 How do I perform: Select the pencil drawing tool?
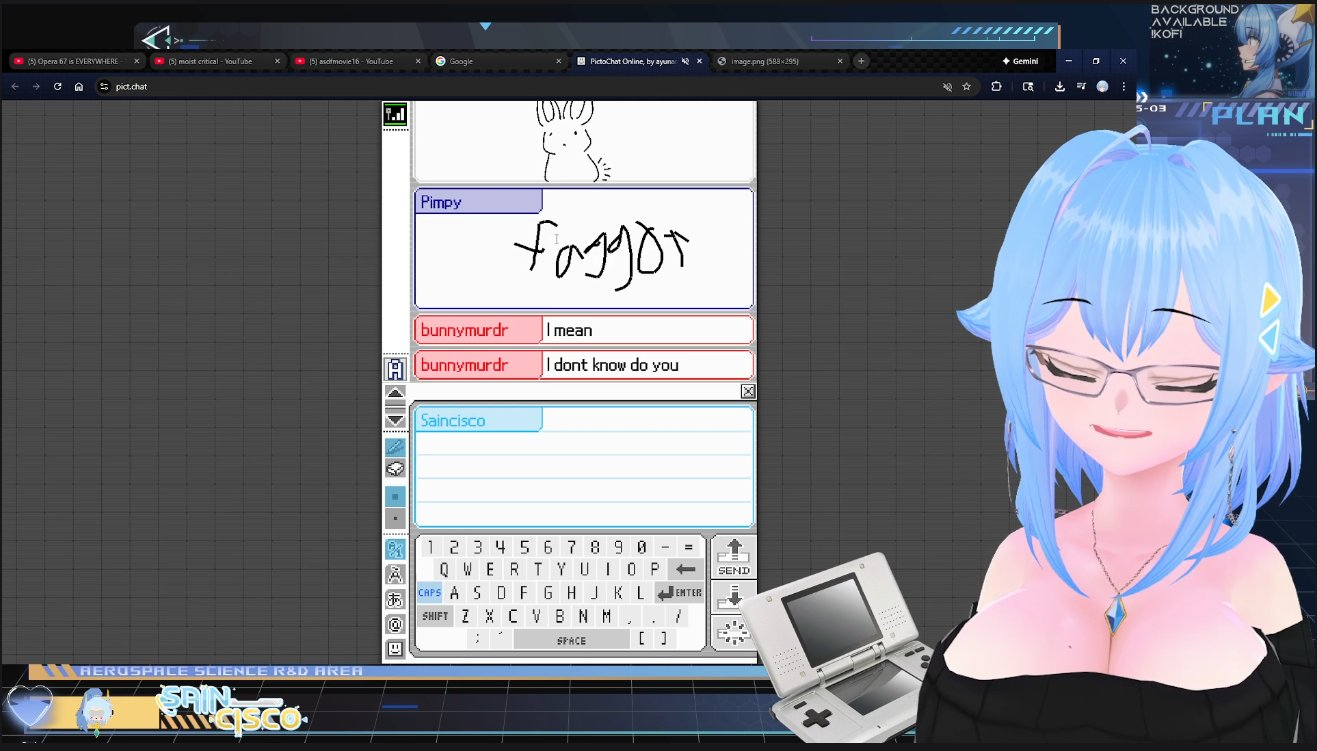coord(395,447)
